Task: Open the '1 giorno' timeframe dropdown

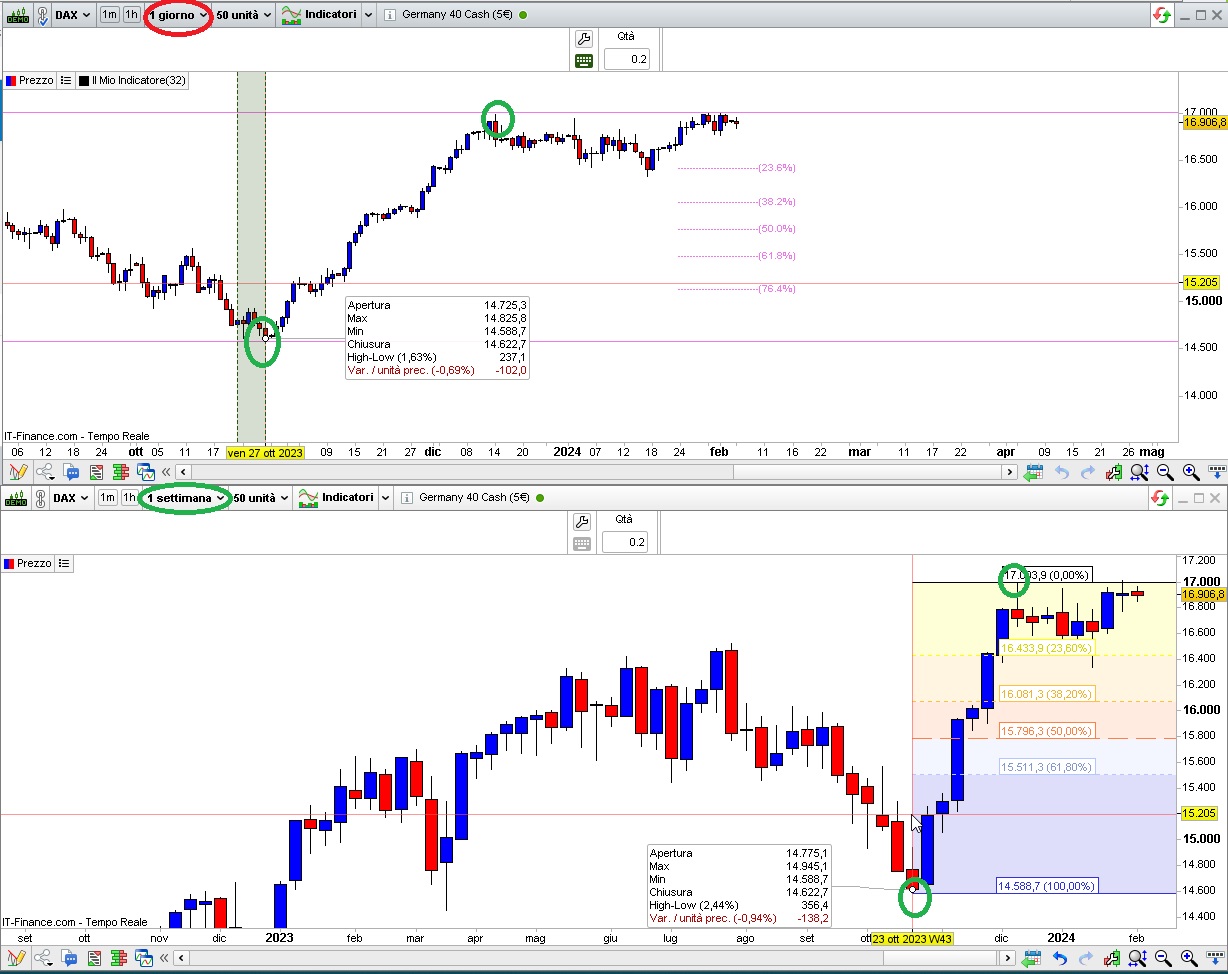Action: point(178,15)
